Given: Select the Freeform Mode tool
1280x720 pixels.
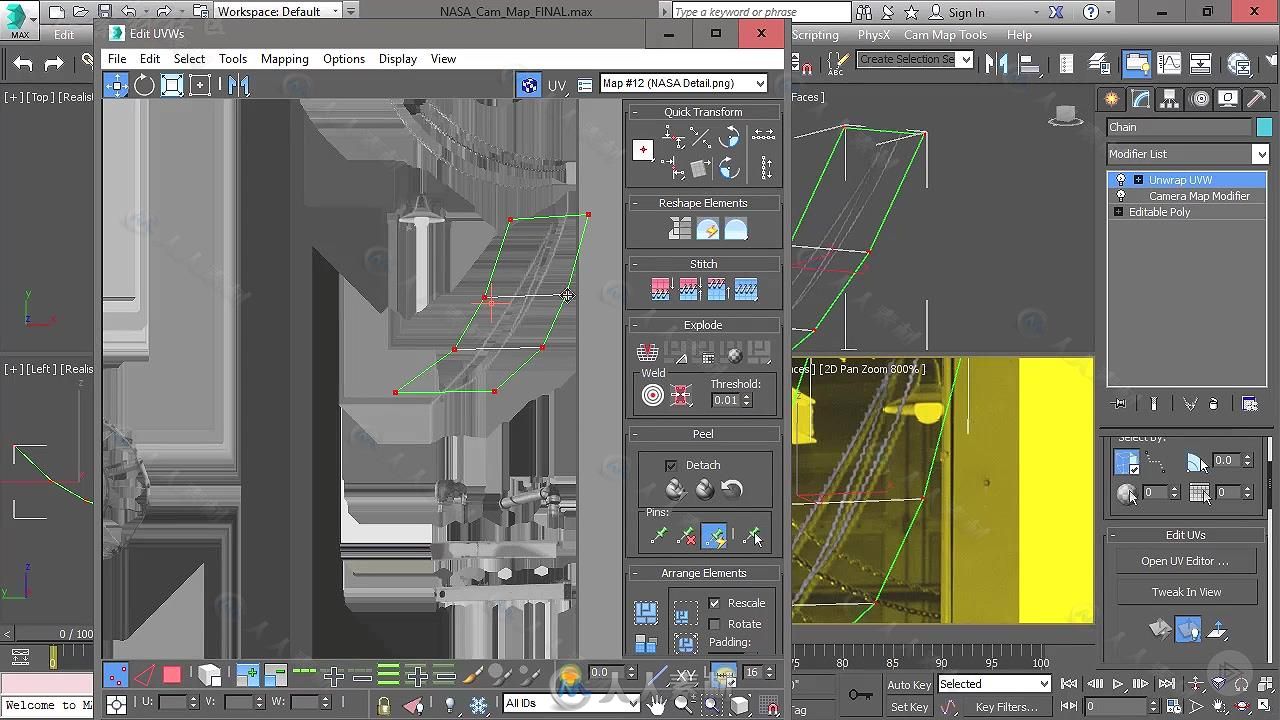Looking at the screenshot, I should (x=200, y=85).
